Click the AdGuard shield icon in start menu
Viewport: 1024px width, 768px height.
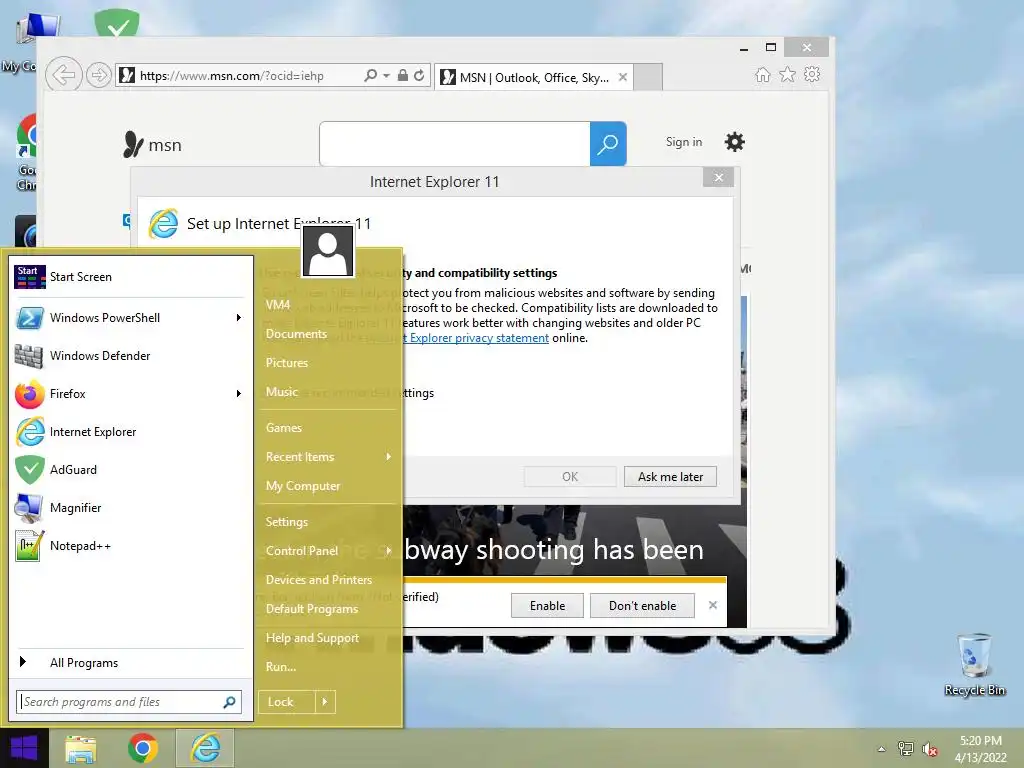[x=29, y=470]
